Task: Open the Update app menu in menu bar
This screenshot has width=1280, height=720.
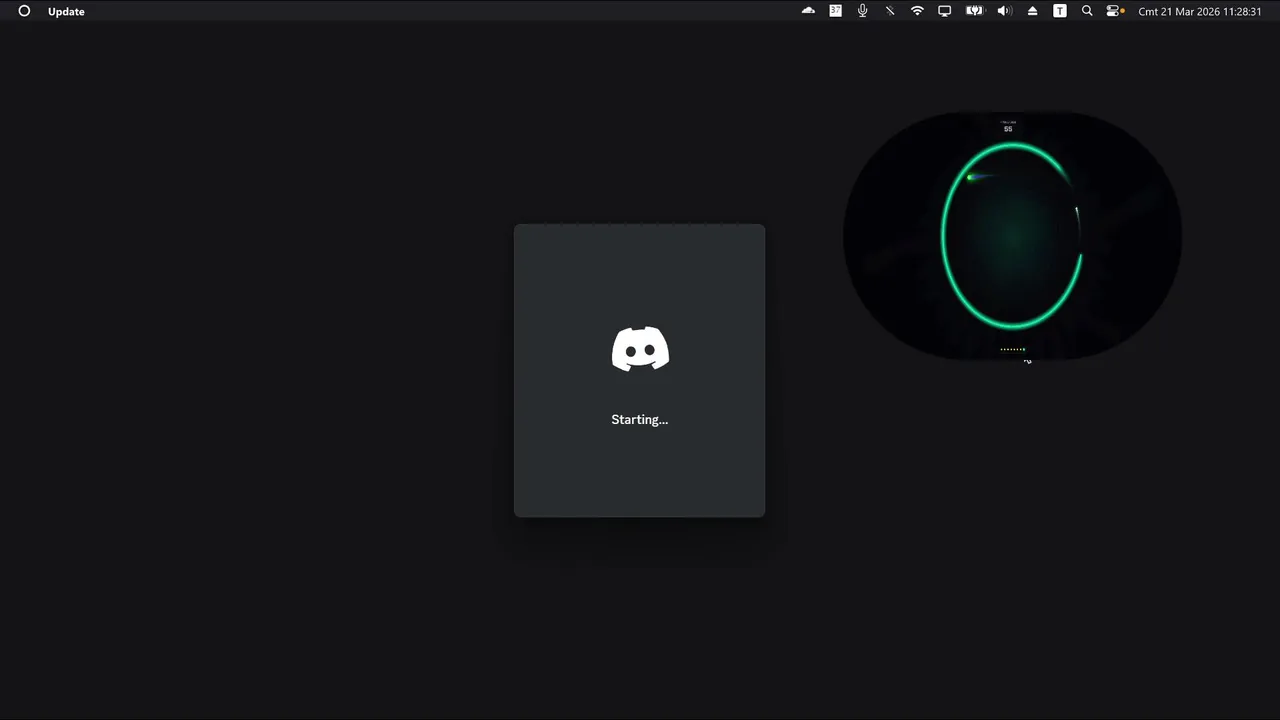Action: [x=66, y=11]
